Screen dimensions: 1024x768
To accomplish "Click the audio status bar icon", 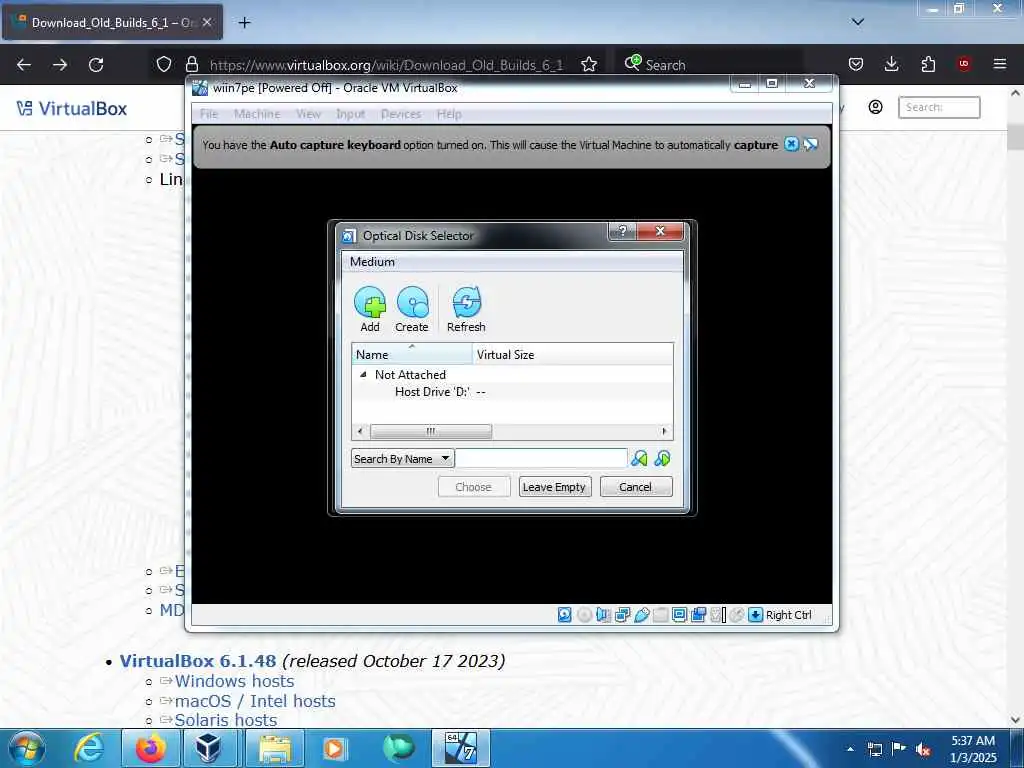I will [x=603, y=615].
